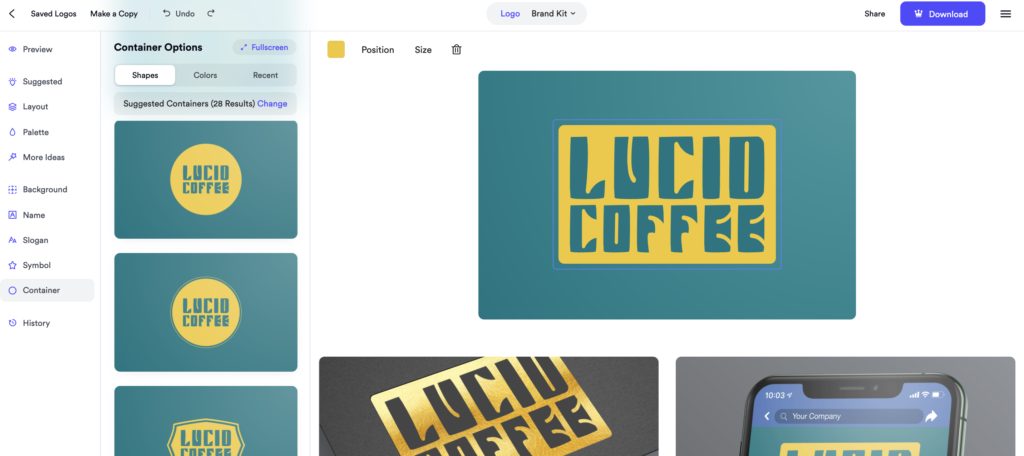The image size is (1024, 456).
Task: Click the Symbol star icon
Action: pos(12,265)
